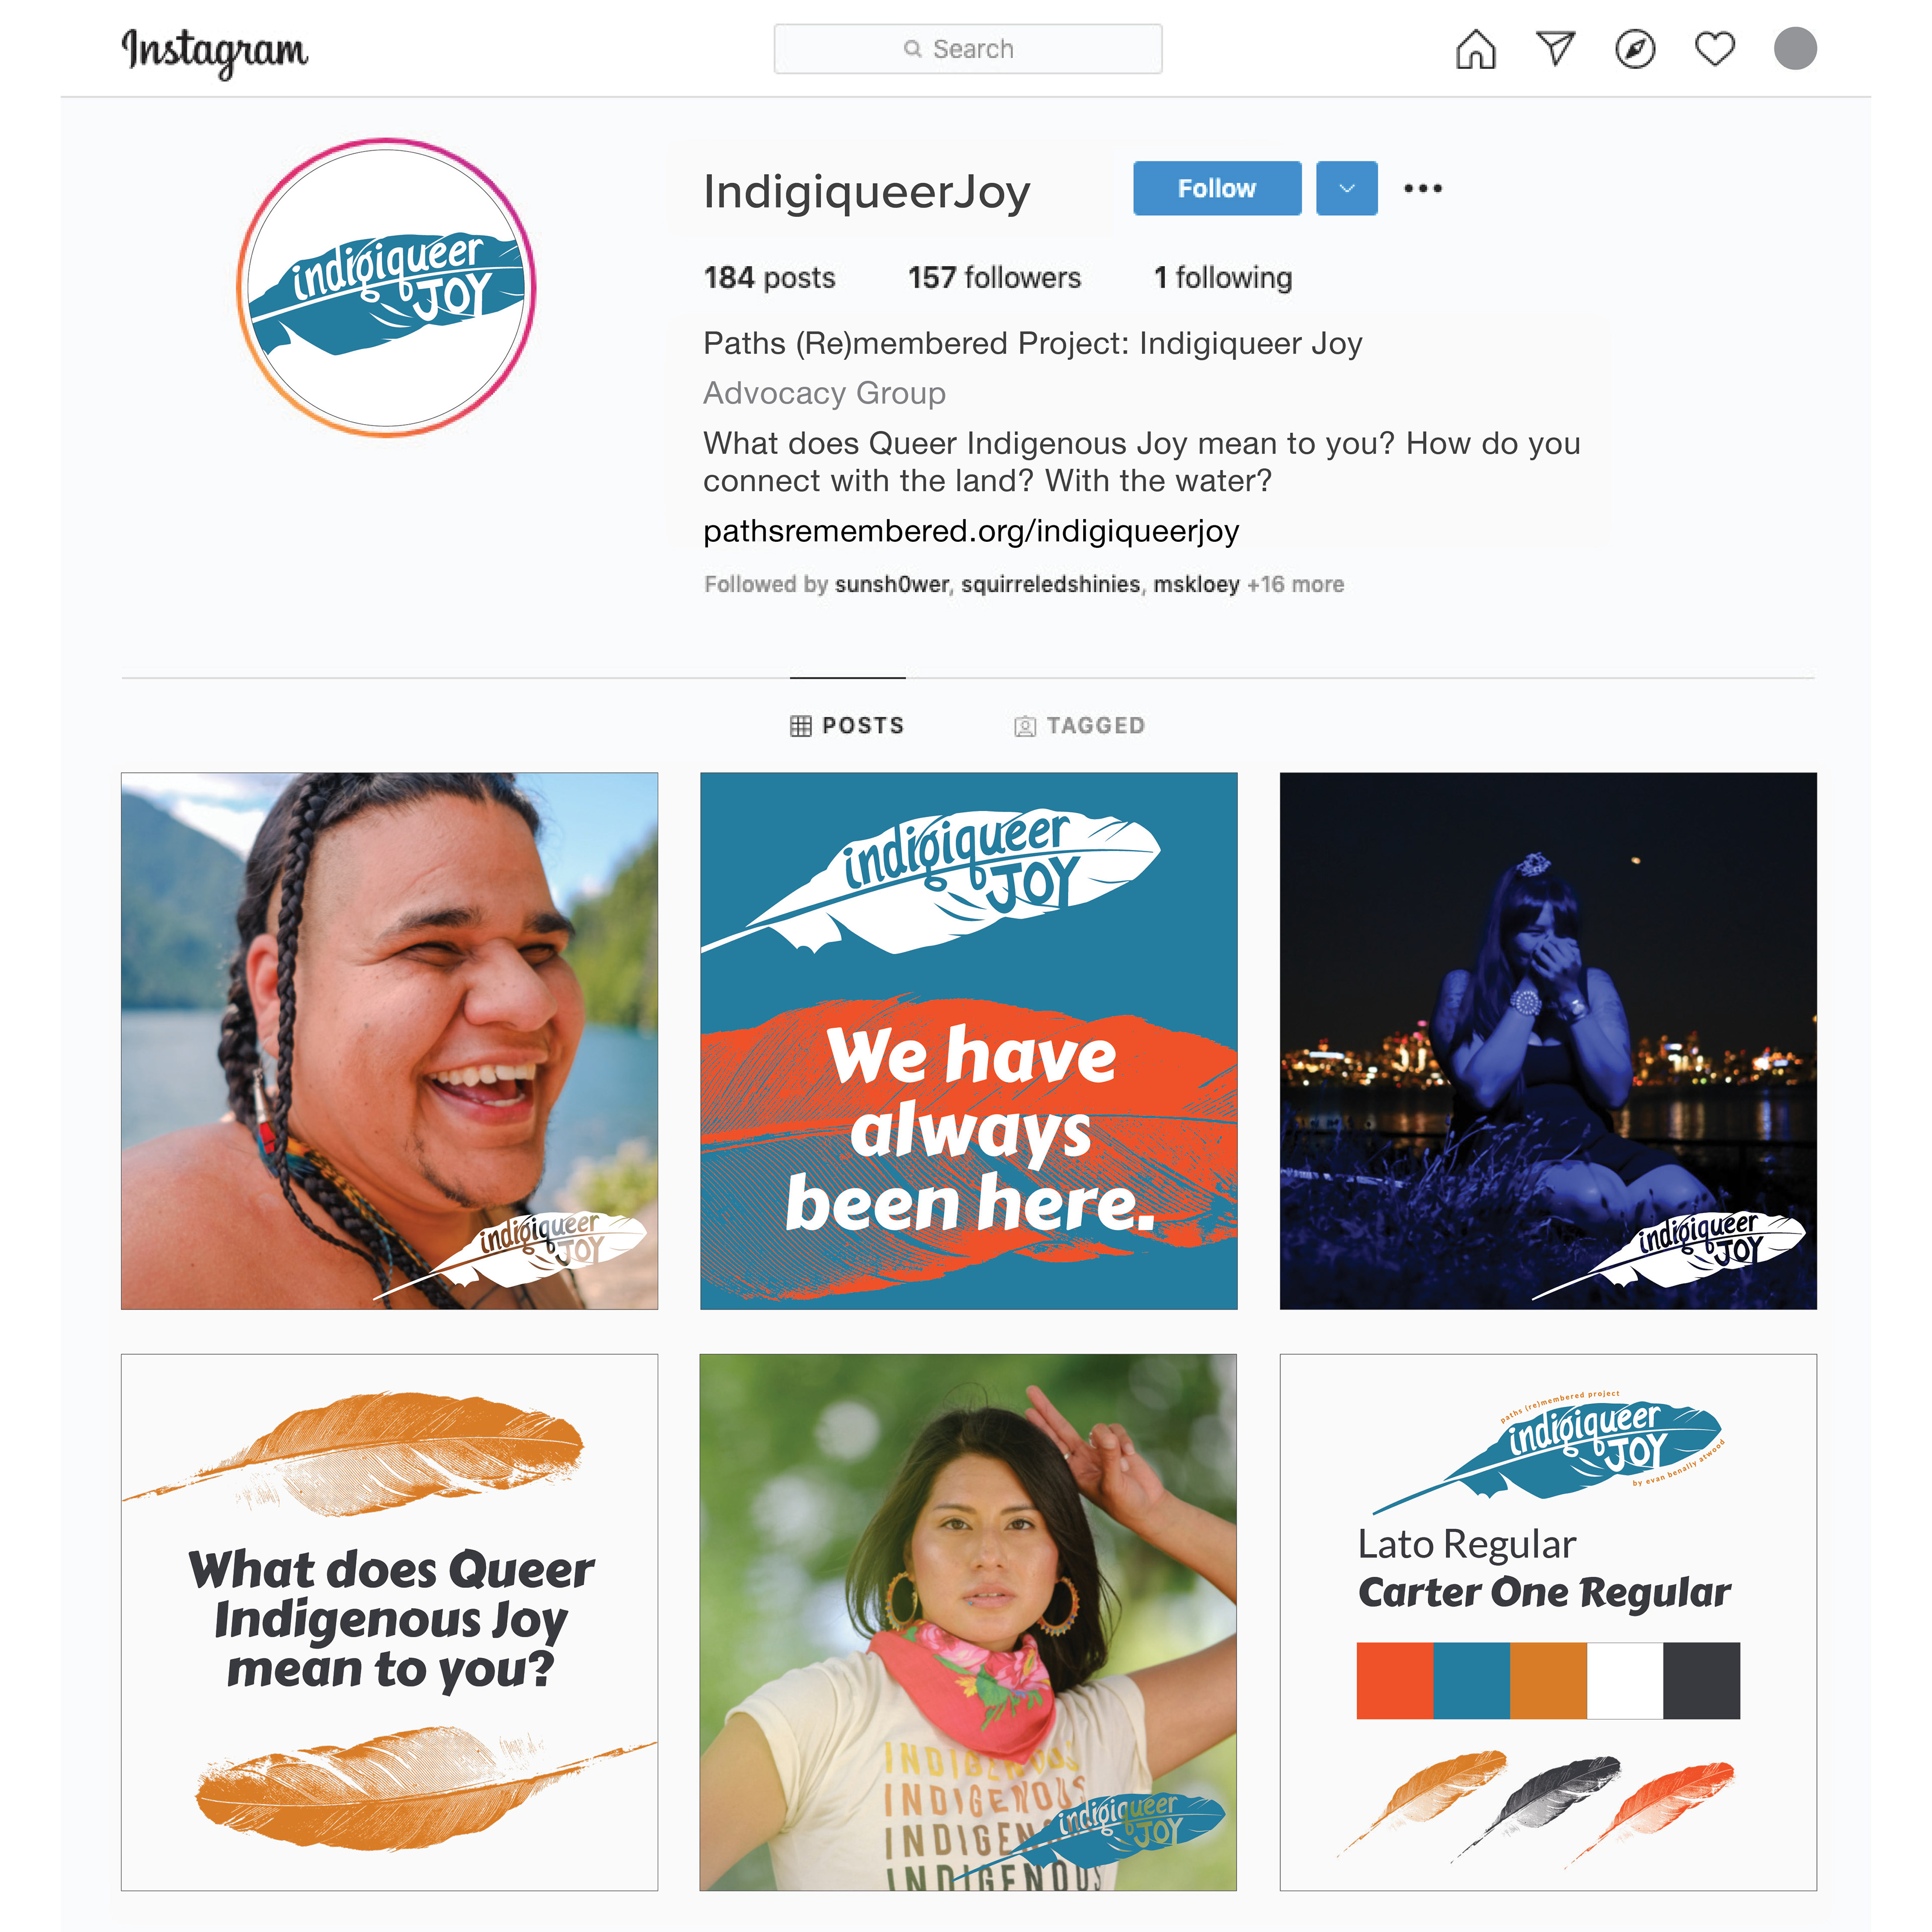Expand suggested accounts dropdown arrow
Viewport: 1932px width, 1932px height.
1346,188
